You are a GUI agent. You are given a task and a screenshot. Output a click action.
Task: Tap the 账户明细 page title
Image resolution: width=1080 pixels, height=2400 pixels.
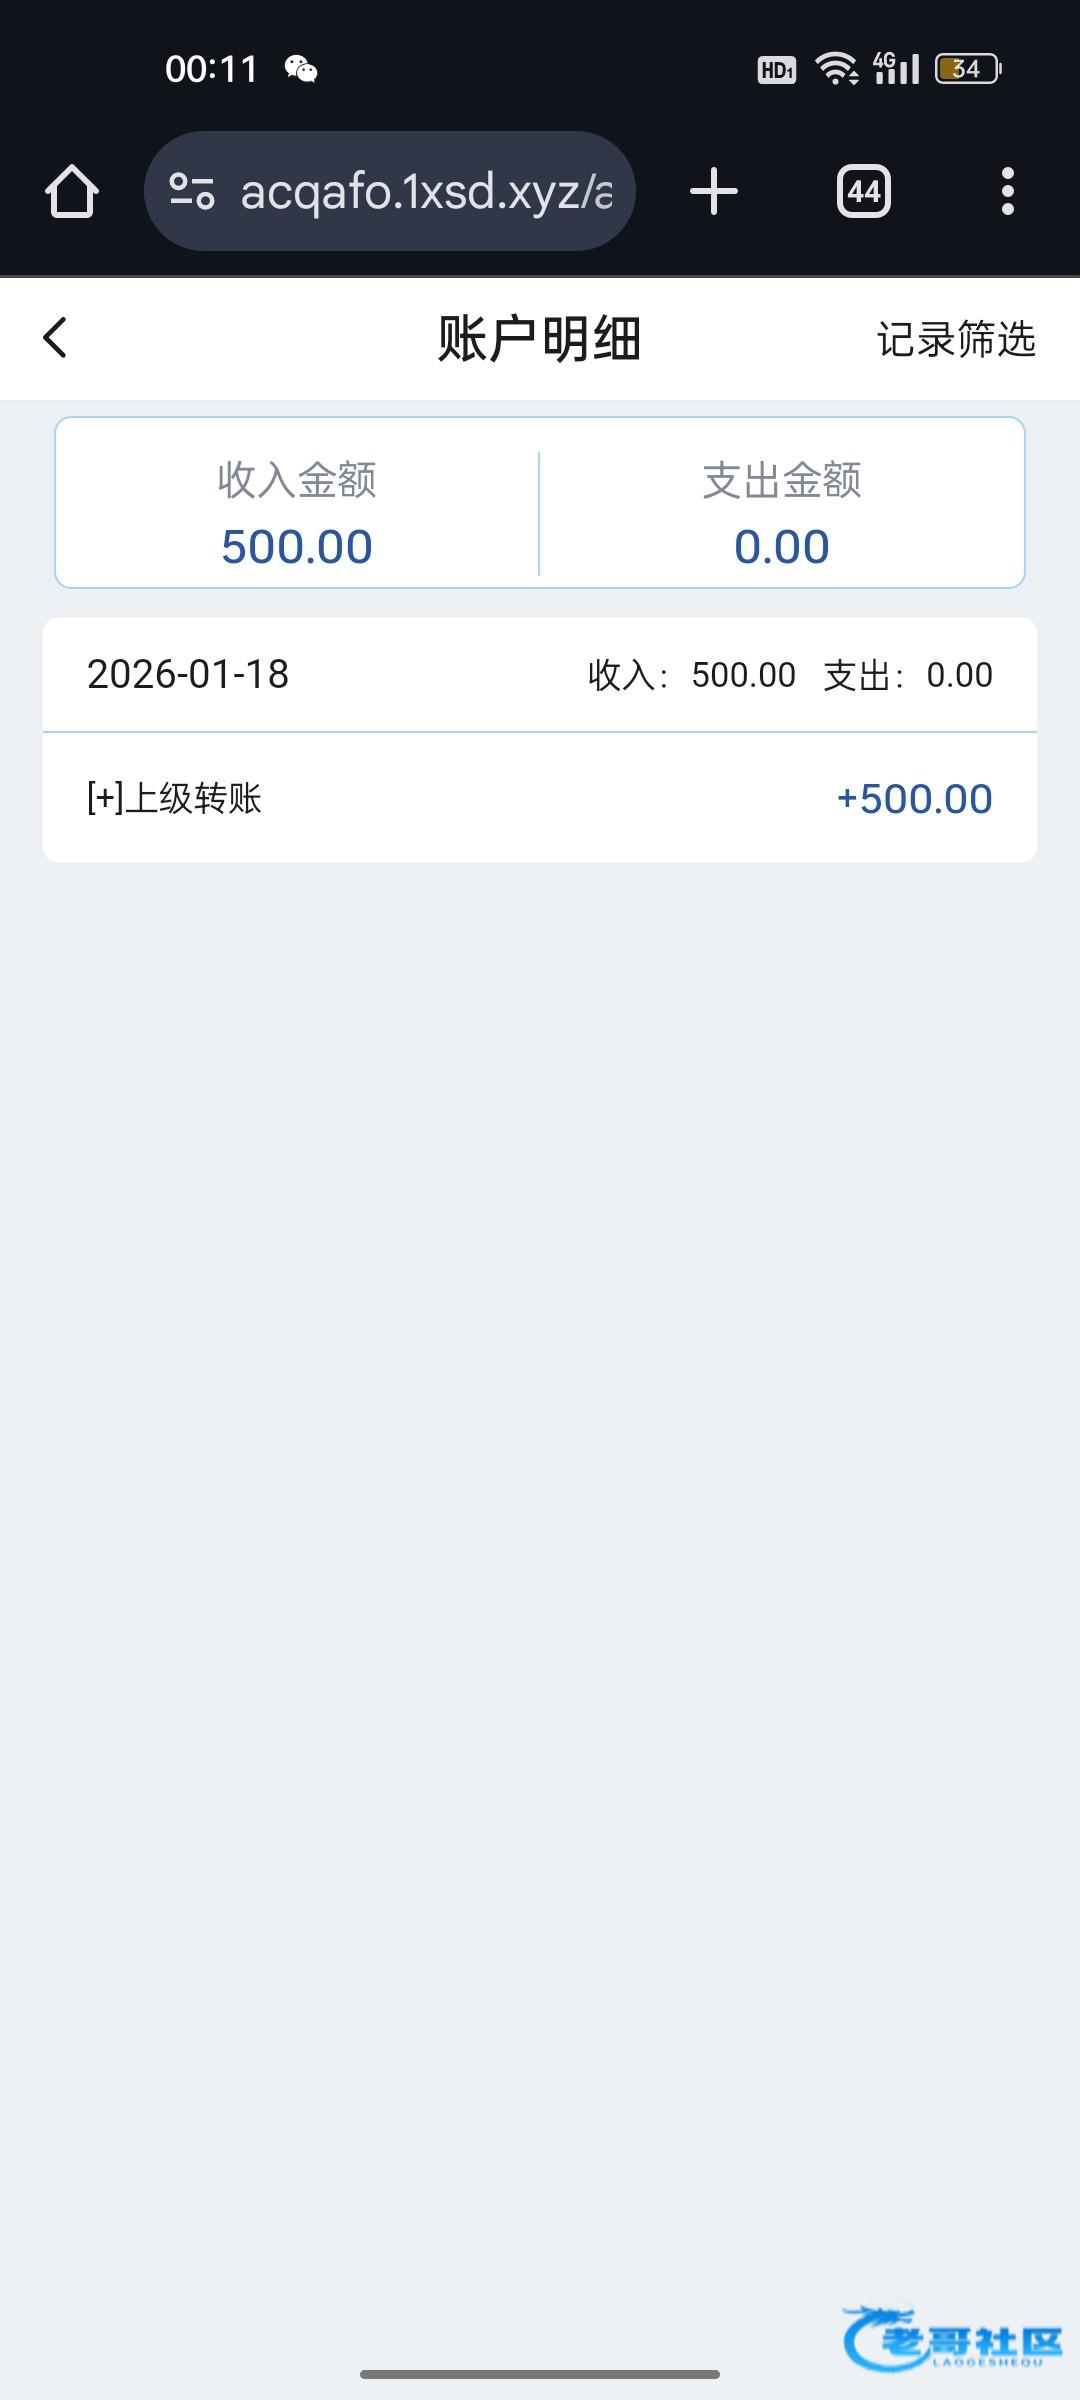click(539, 339)
